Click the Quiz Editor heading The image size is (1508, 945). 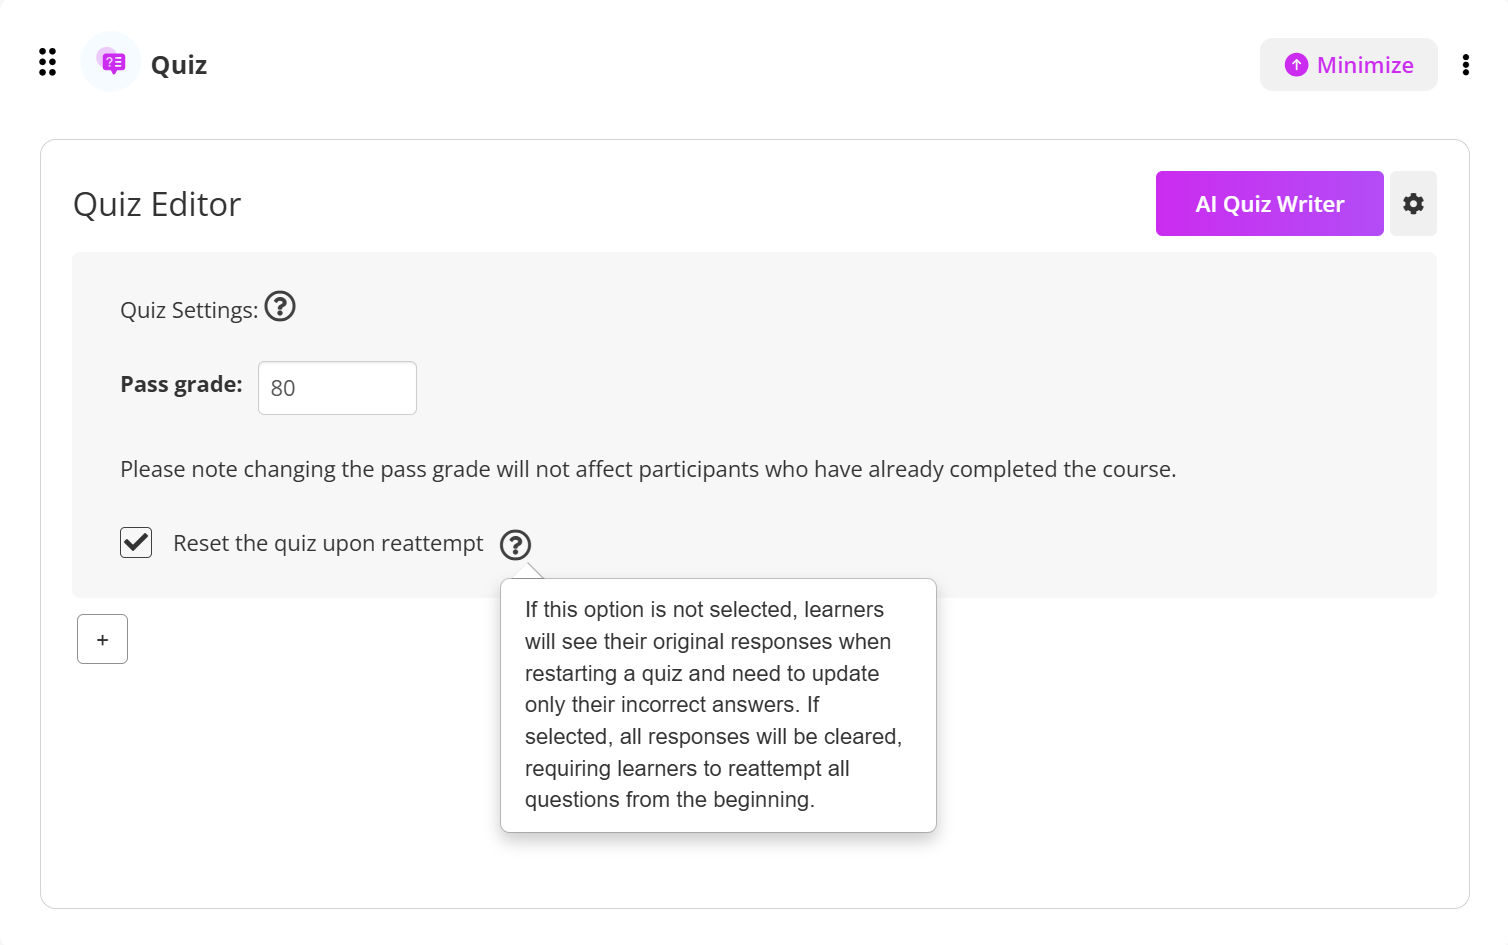click(x=157, y=205)
